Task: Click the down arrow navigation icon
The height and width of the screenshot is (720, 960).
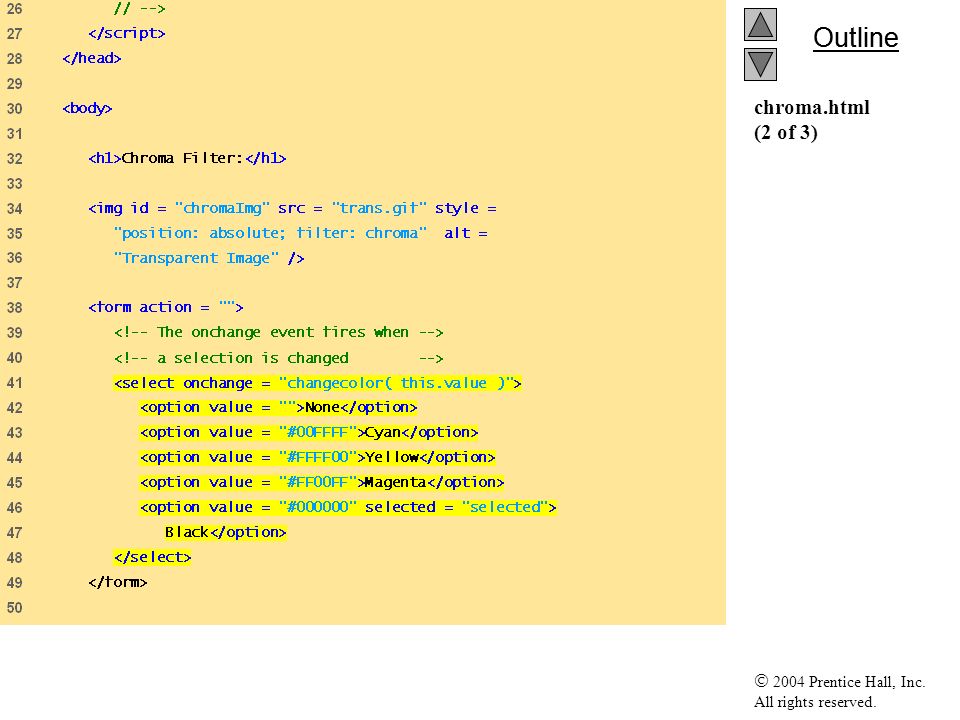Action: (x=760, y=64)
